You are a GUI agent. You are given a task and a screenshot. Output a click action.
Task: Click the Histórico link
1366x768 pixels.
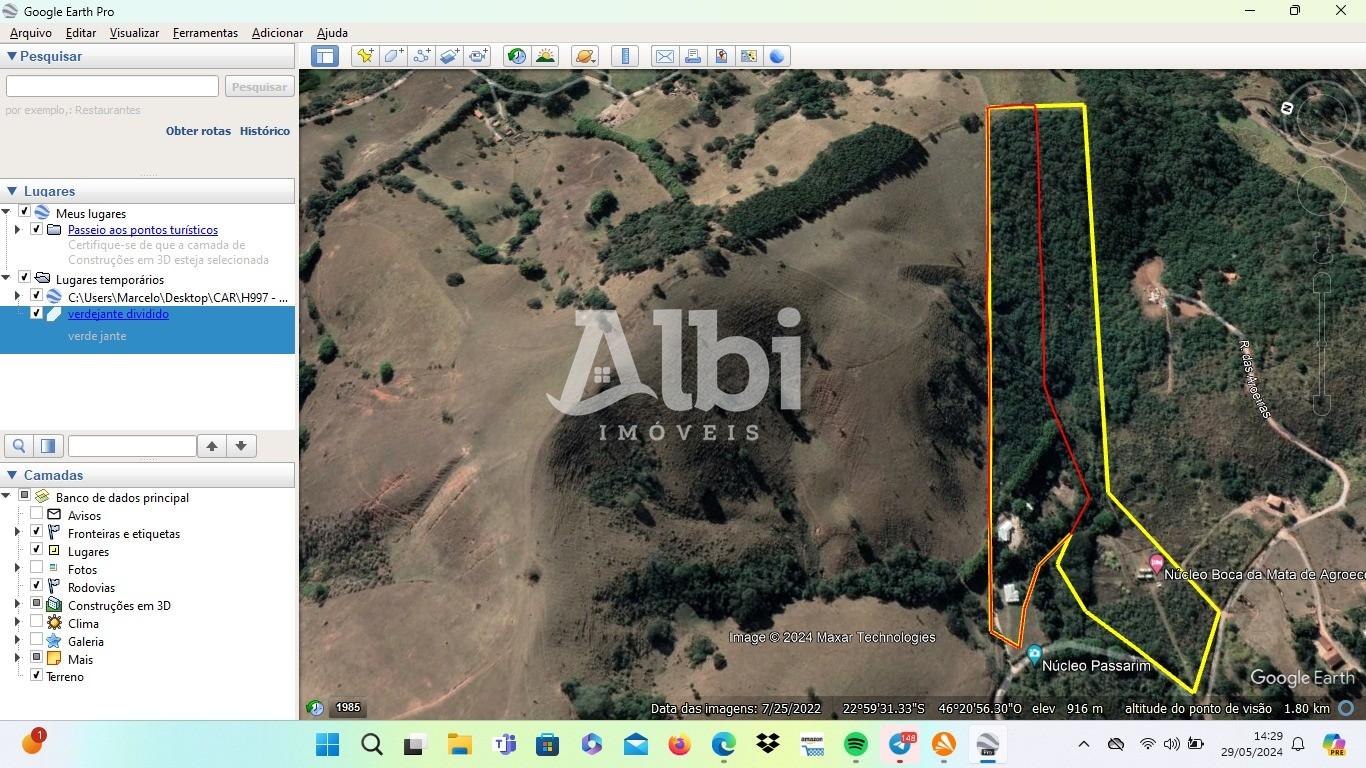(x=265, y=131)
